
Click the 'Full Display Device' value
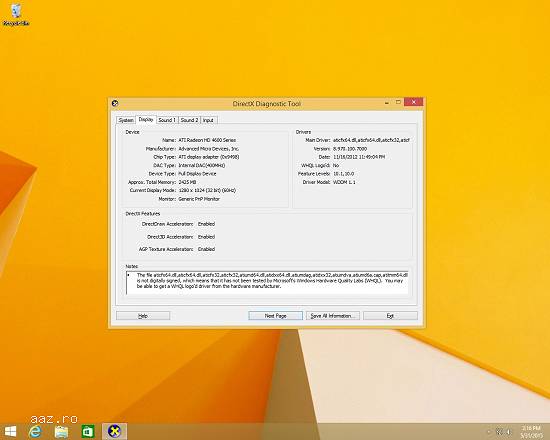[197, 174]
